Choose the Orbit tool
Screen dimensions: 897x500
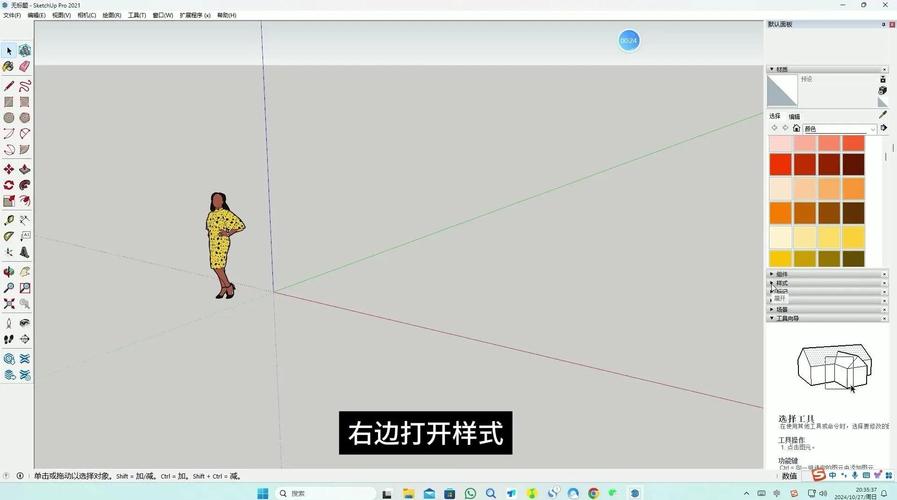[x=9, y=272]
